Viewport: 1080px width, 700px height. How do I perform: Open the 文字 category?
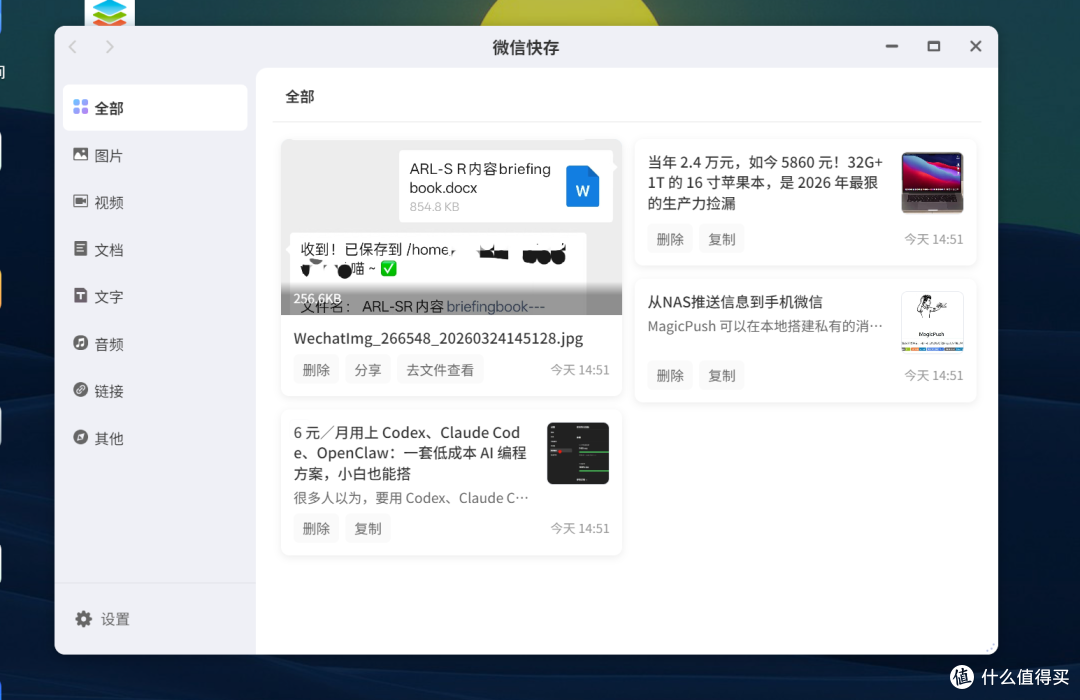pyautogui.click(x=155, y=297)
